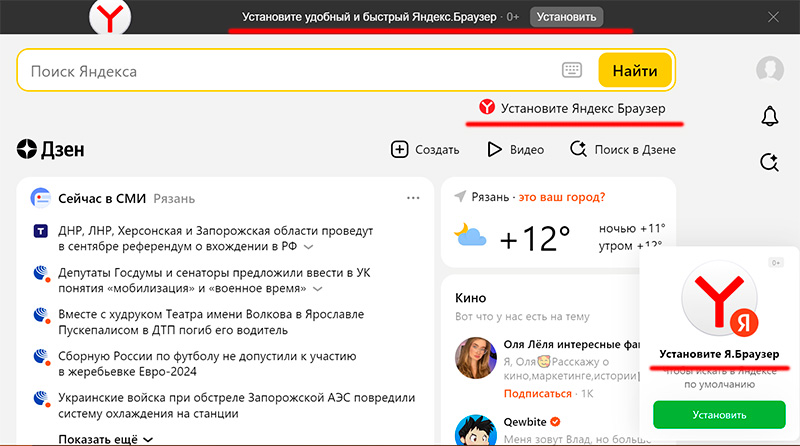Focus the 'Поиск Яндекса' search field
The width and height of the screenshot is (800, 446).
(290, 71)
